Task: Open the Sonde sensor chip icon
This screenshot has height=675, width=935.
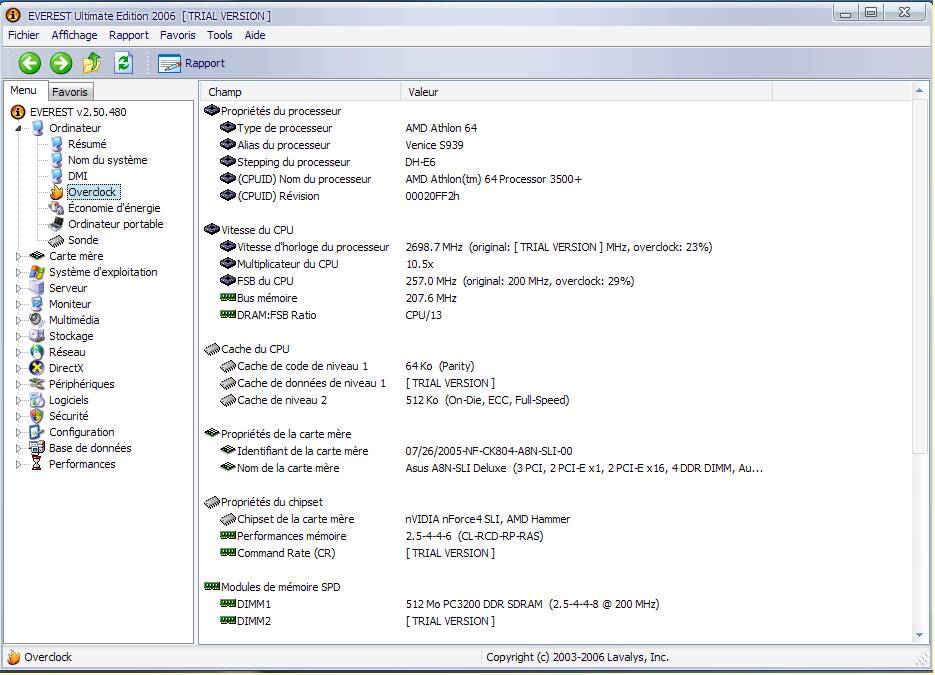Action: pos(57,240)
